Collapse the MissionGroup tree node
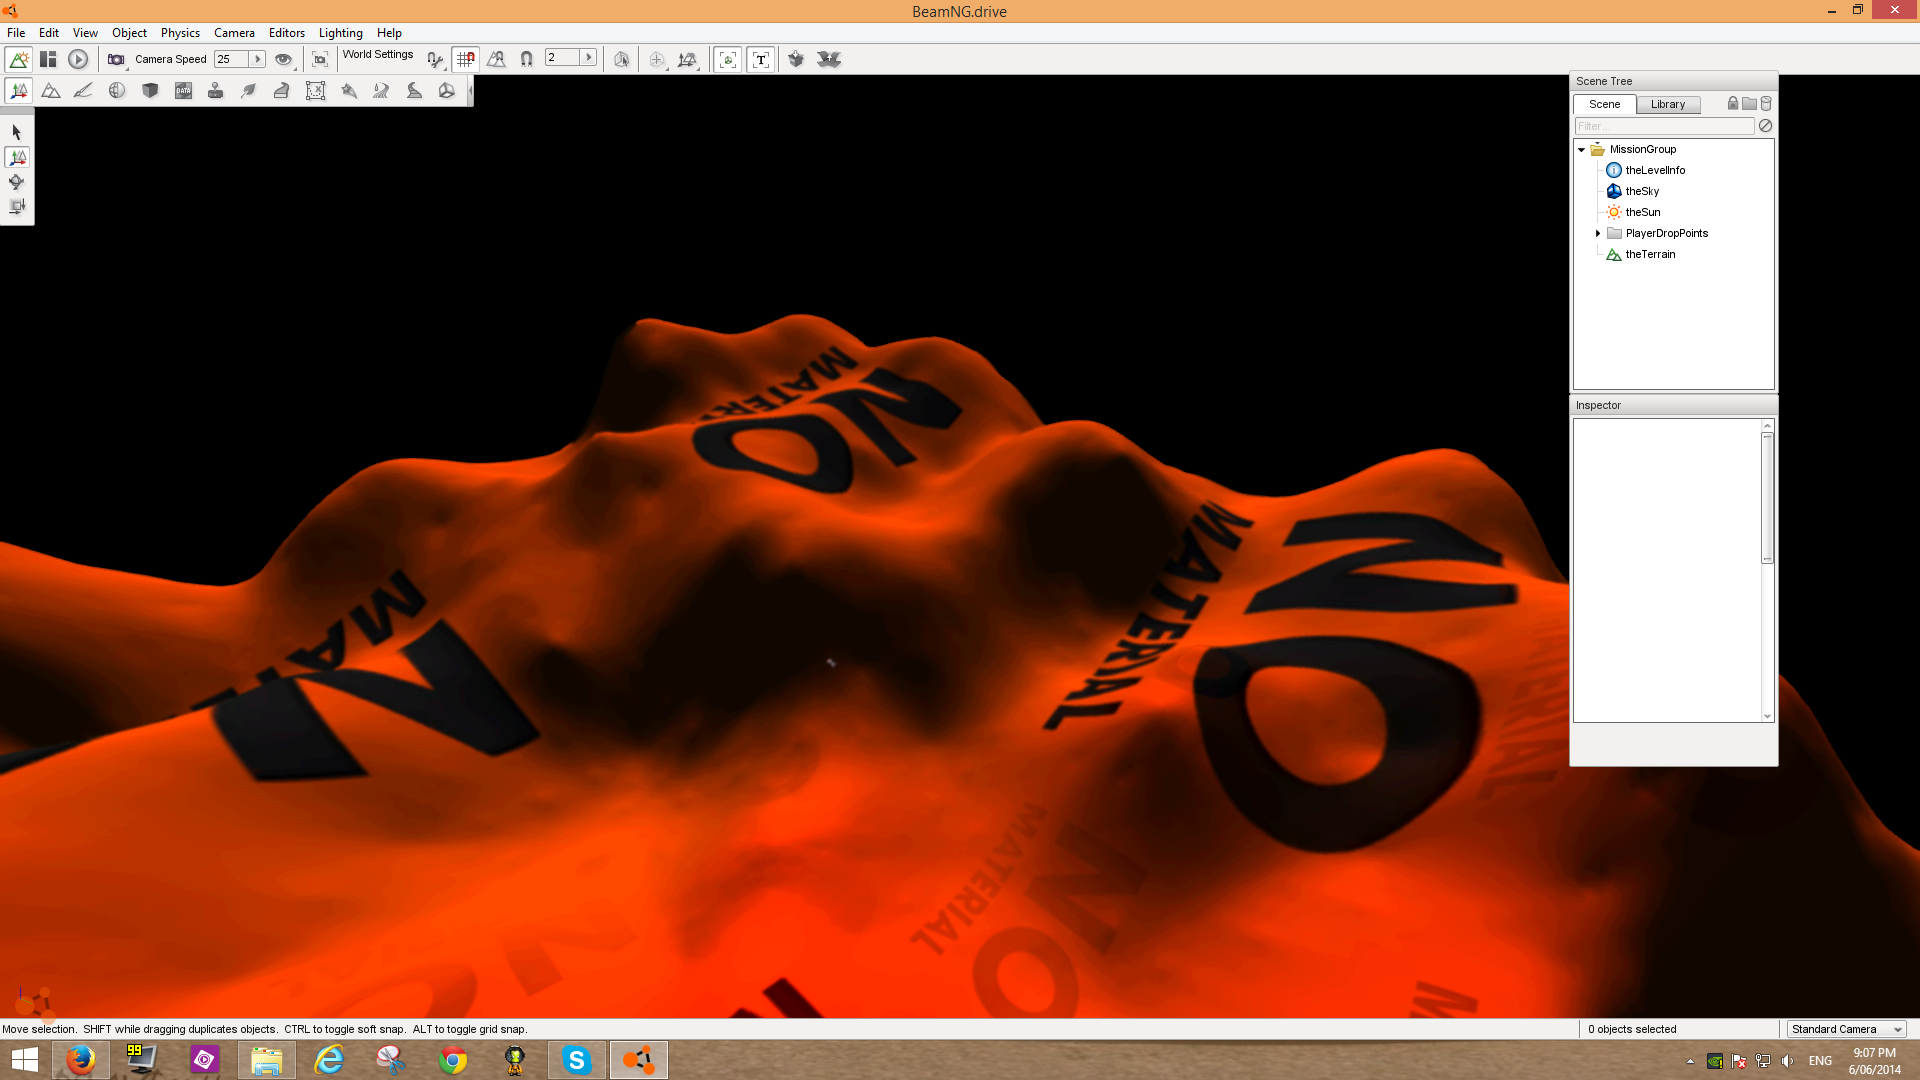The image size is (1920, 1080). point(1582,150)
